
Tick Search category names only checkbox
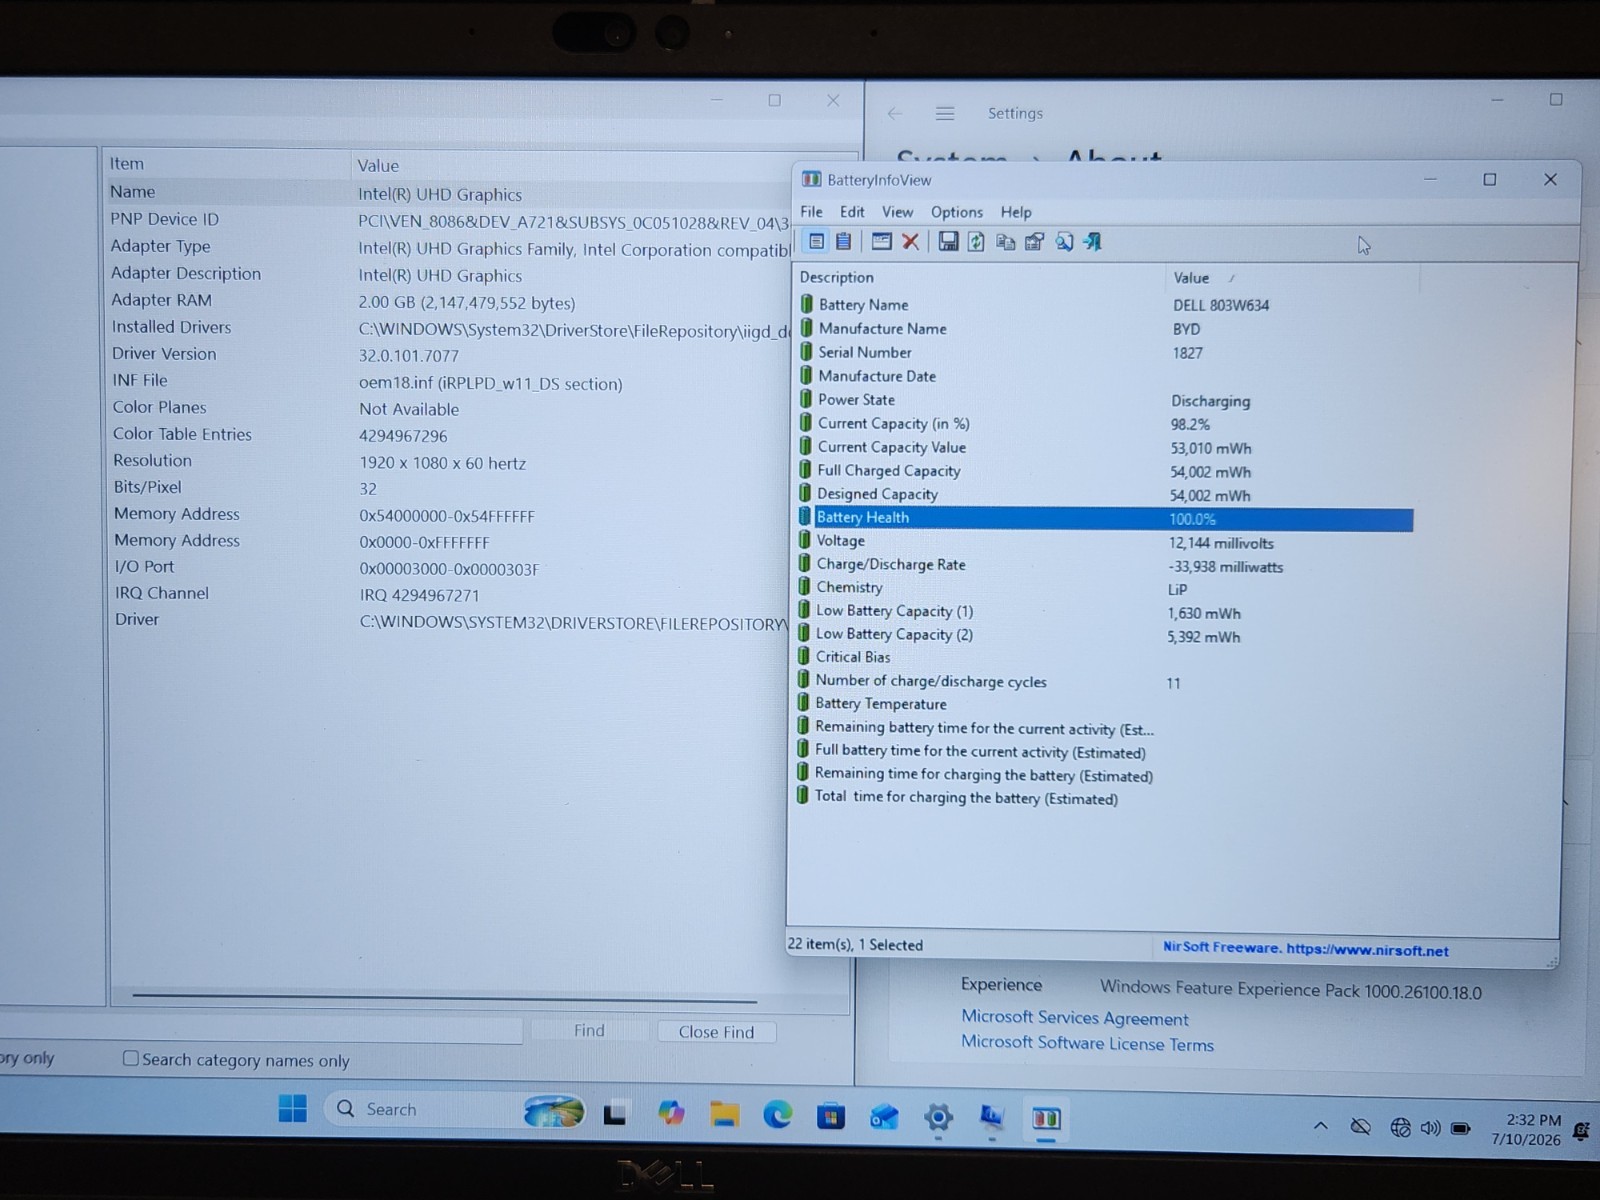click(x=131, y=1058)
